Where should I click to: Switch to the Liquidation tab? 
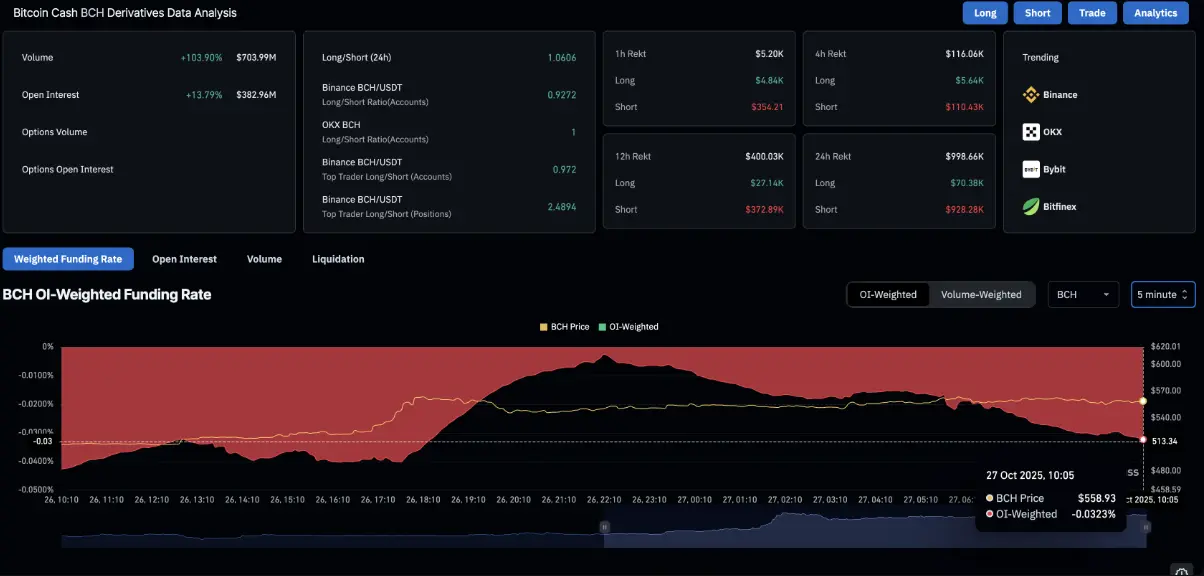pos(338,259)
